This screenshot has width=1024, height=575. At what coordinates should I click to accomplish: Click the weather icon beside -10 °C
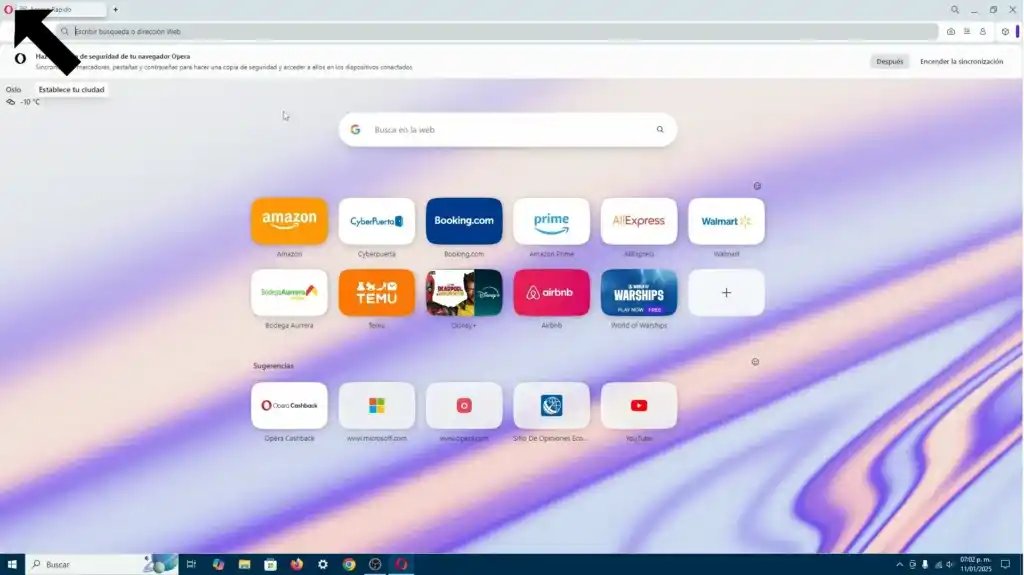coord(10,102)
